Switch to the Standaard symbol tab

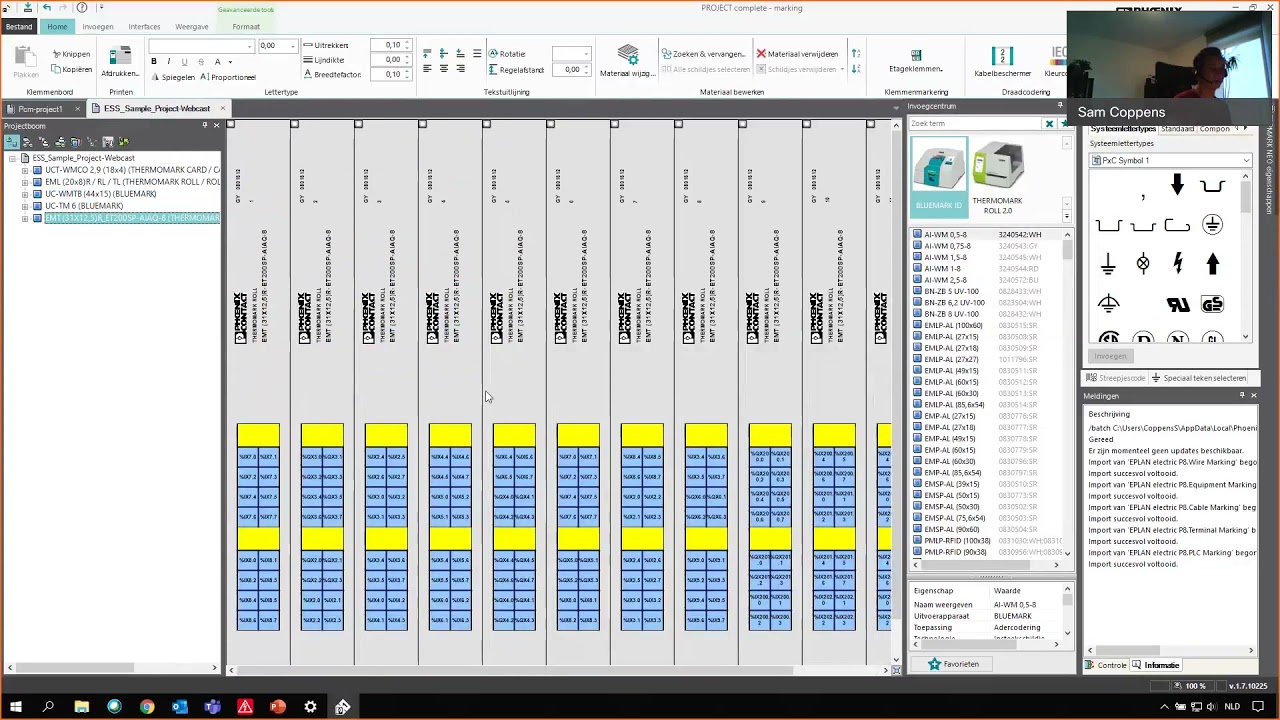tap(1177, 129)
